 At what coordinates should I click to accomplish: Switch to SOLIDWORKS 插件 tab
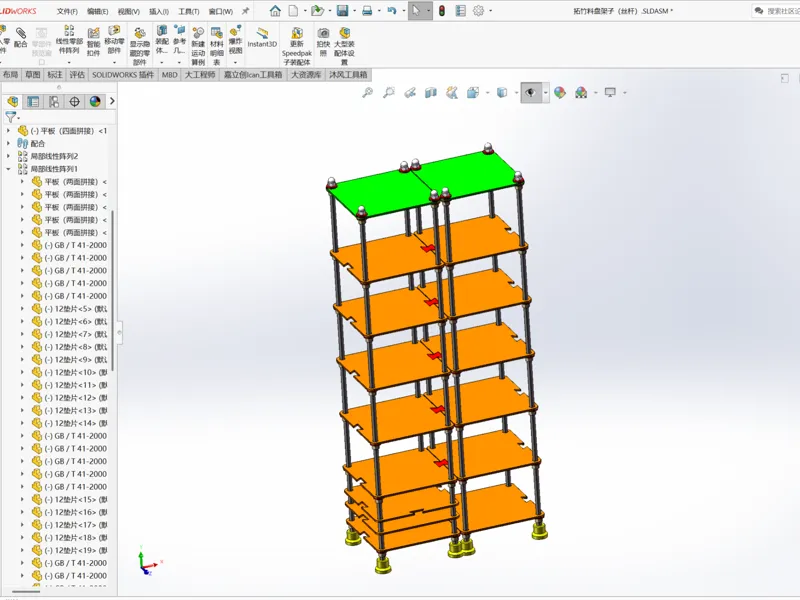pyautogui.click(x=122, y=75)
